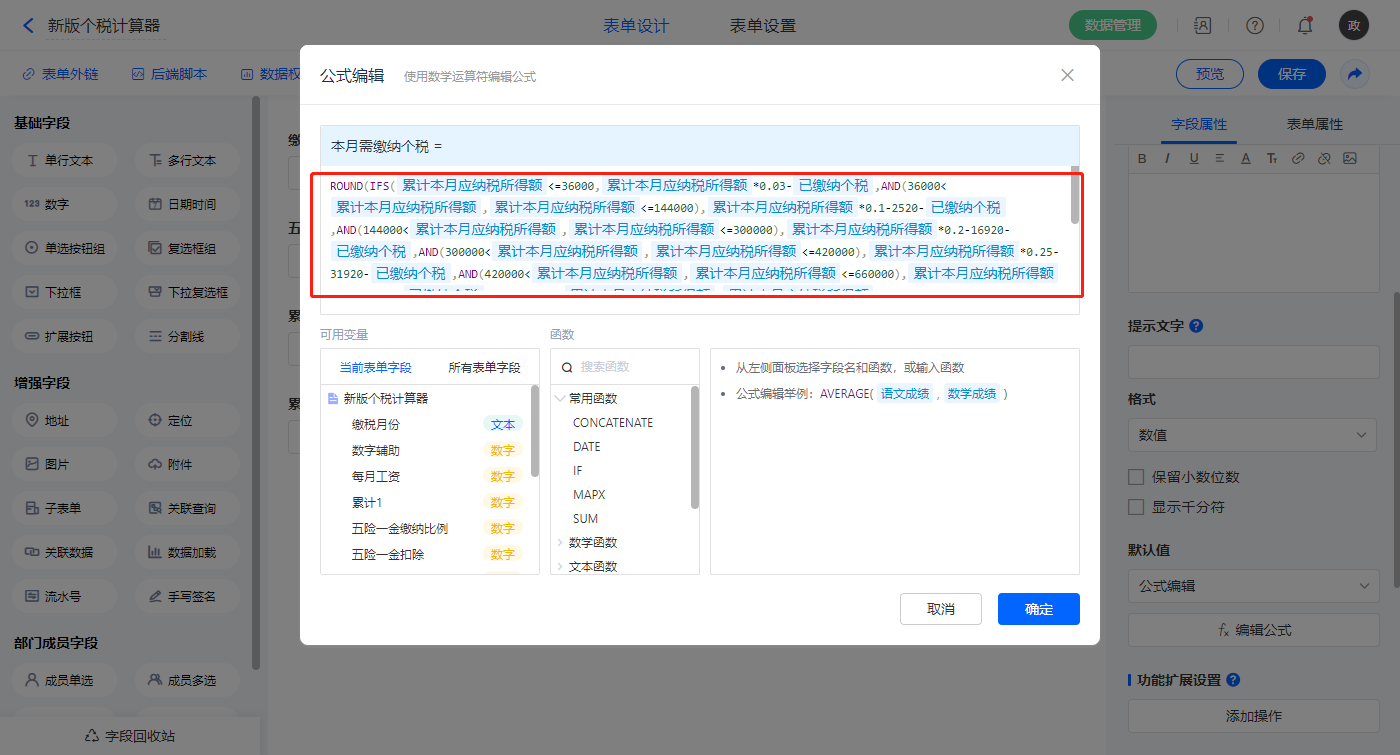Go back using the top-left arrow
The image size is (1400, 755).
tap(28, 26)
